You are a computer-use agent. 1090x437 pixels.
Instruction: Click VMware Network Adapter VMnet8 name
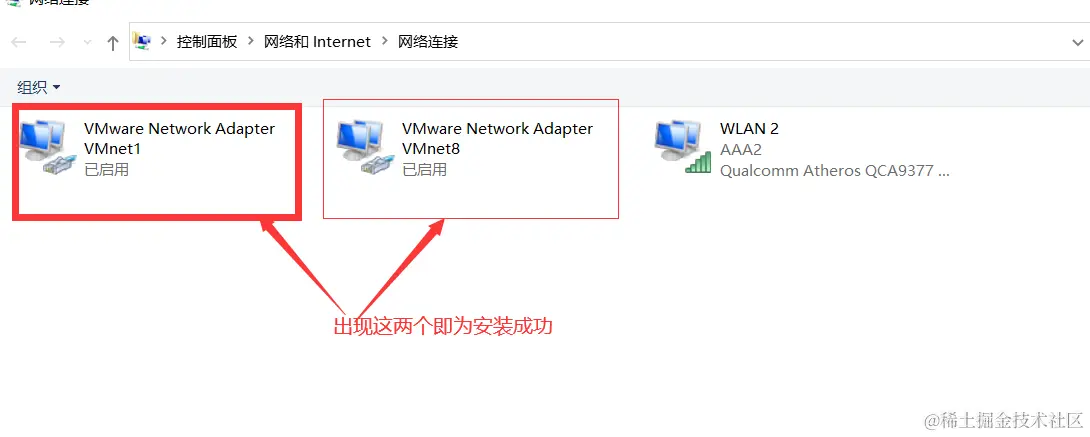click(x=498, y=138)
